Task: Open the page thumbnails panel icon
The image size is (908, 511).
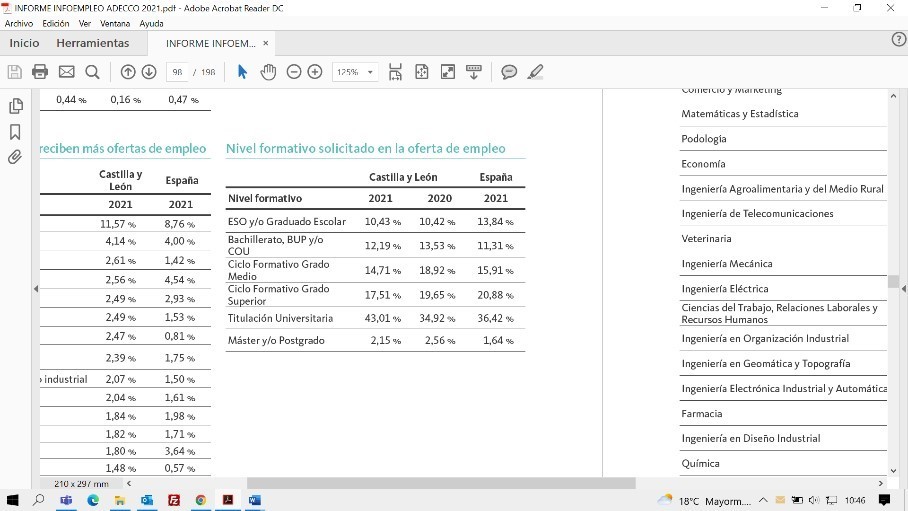Action: 16,105
